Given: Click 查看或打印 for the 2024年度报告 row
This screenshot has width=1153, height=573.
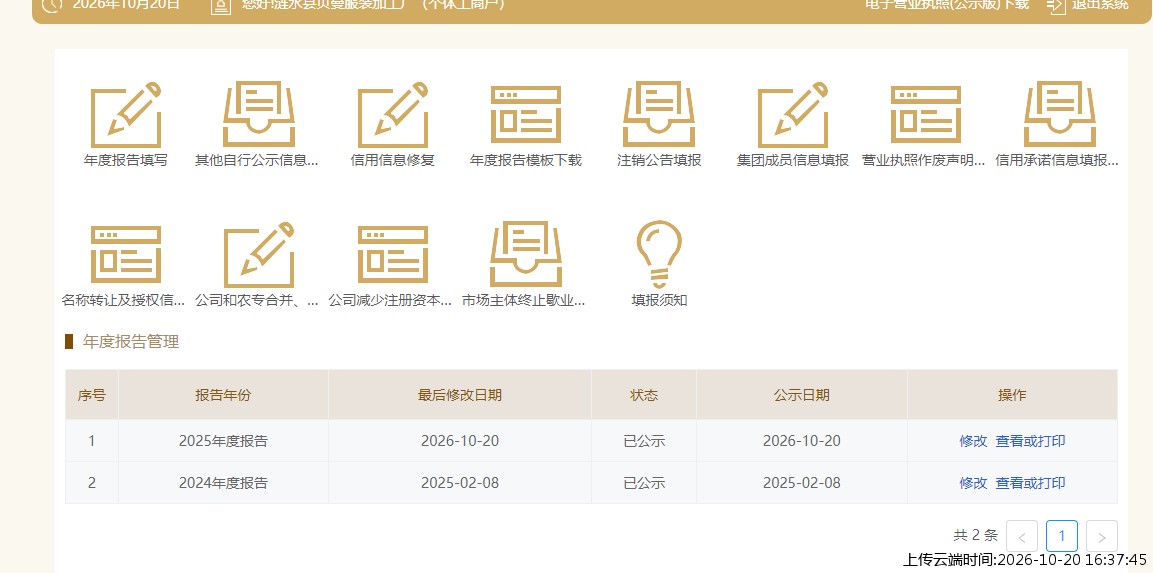Looking at the screenshot, I should pos(1030,483).
